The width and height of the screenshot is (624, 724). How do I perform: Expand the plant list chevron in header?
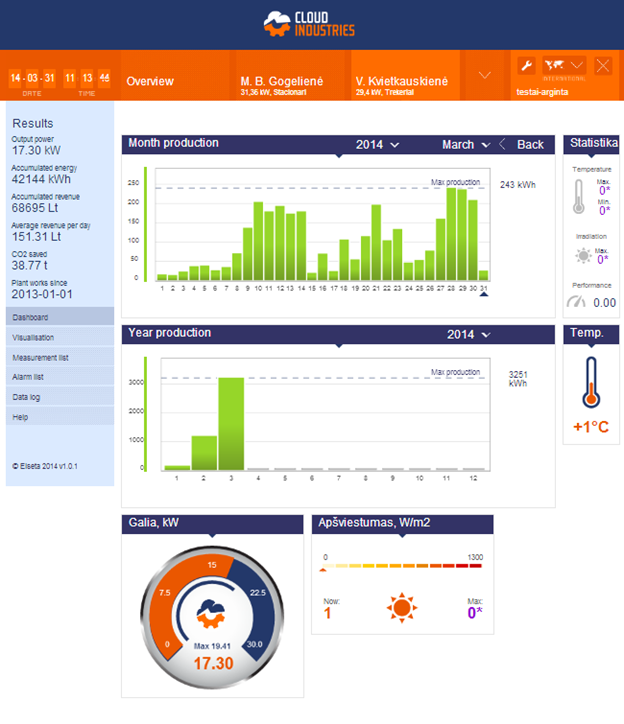click(485, 76)
